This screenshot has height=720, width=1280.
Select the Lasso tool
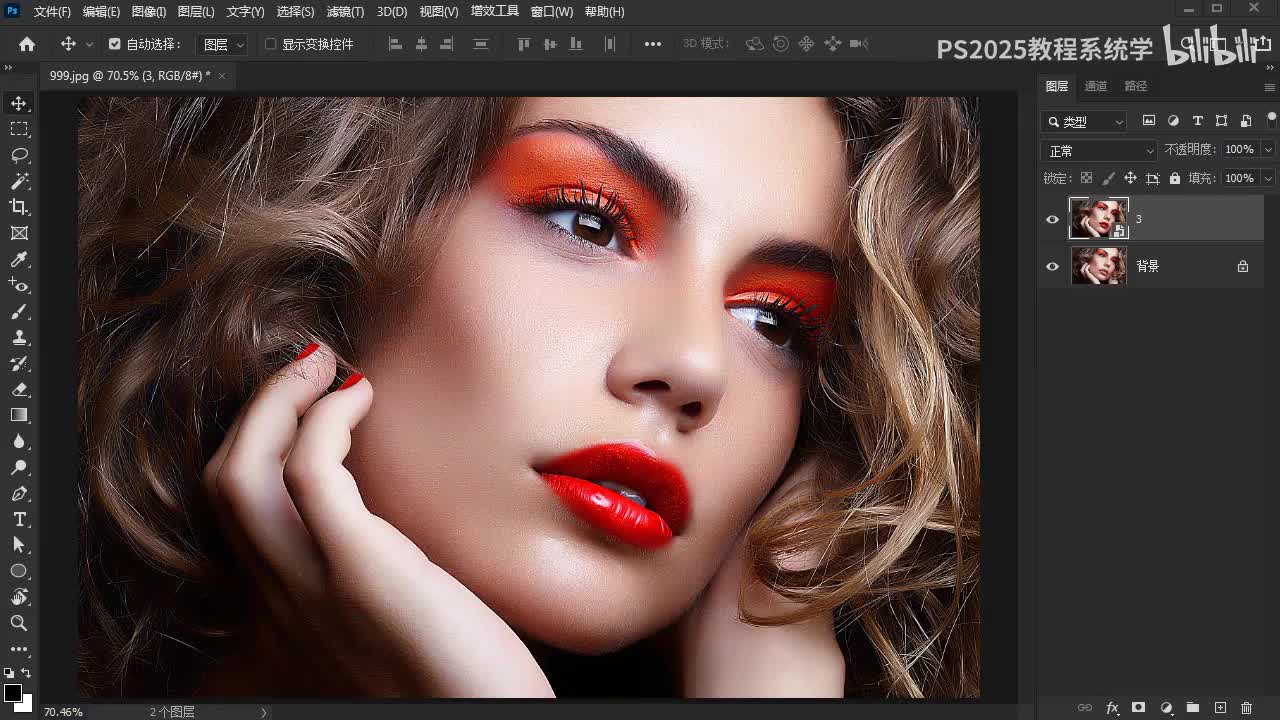19,156
